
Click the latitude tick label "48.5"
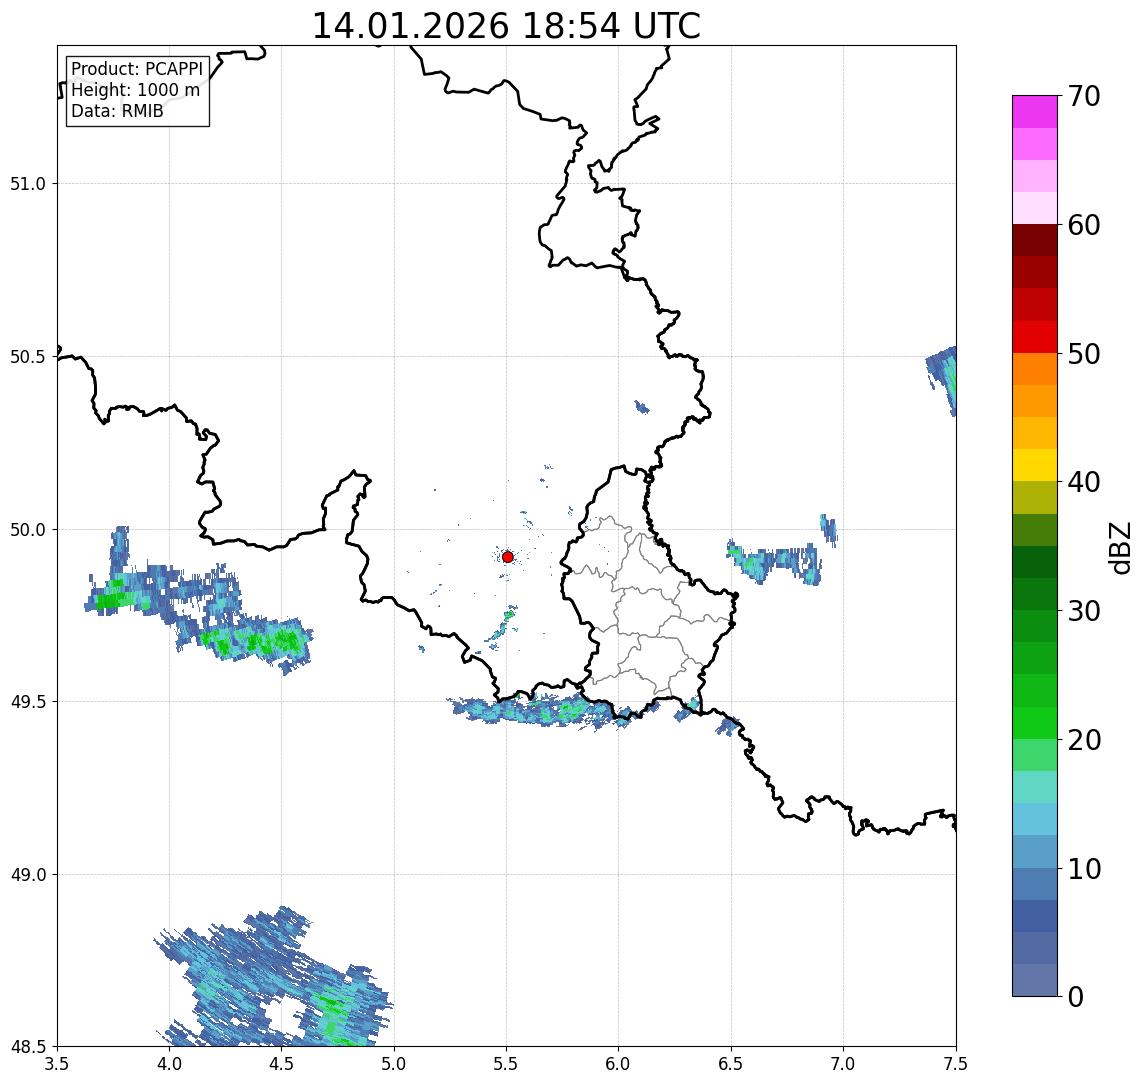28,1047
